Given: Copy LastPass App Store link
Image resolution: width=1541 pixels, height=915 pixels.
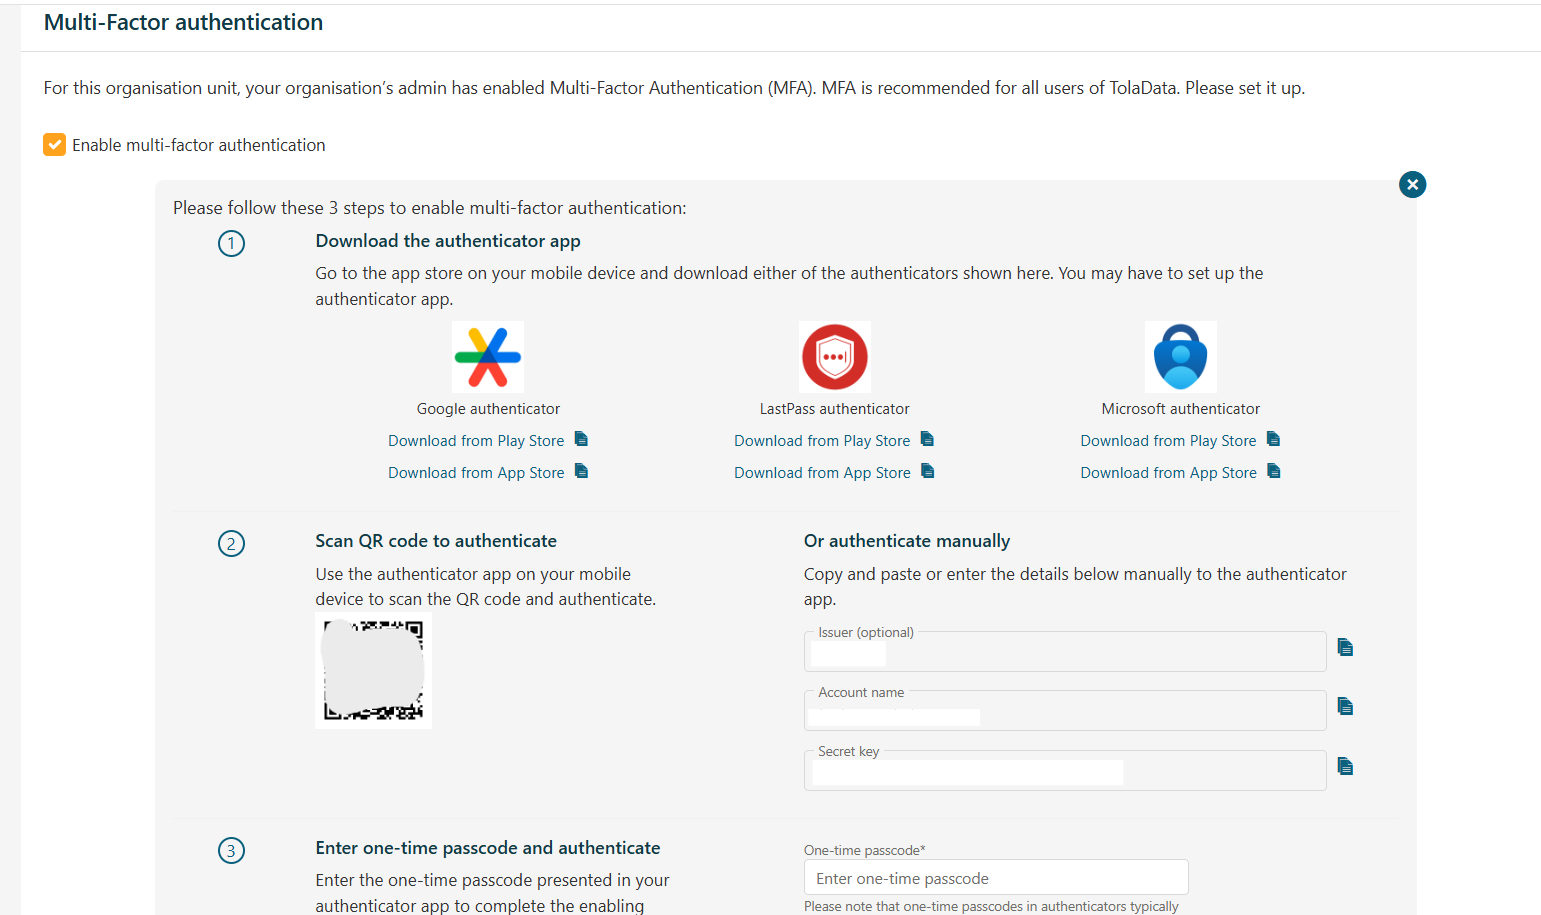Looking at the screenshot, I should coord(927,471).
